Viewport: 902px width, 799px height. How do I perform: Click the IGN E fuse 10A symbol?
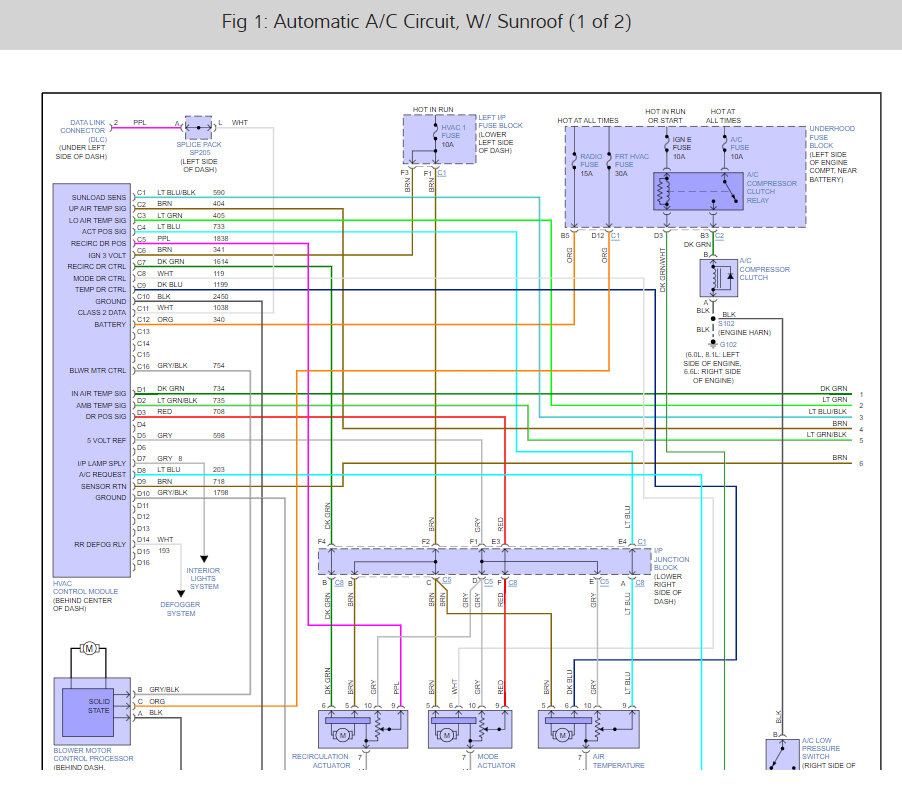[667, 144]
